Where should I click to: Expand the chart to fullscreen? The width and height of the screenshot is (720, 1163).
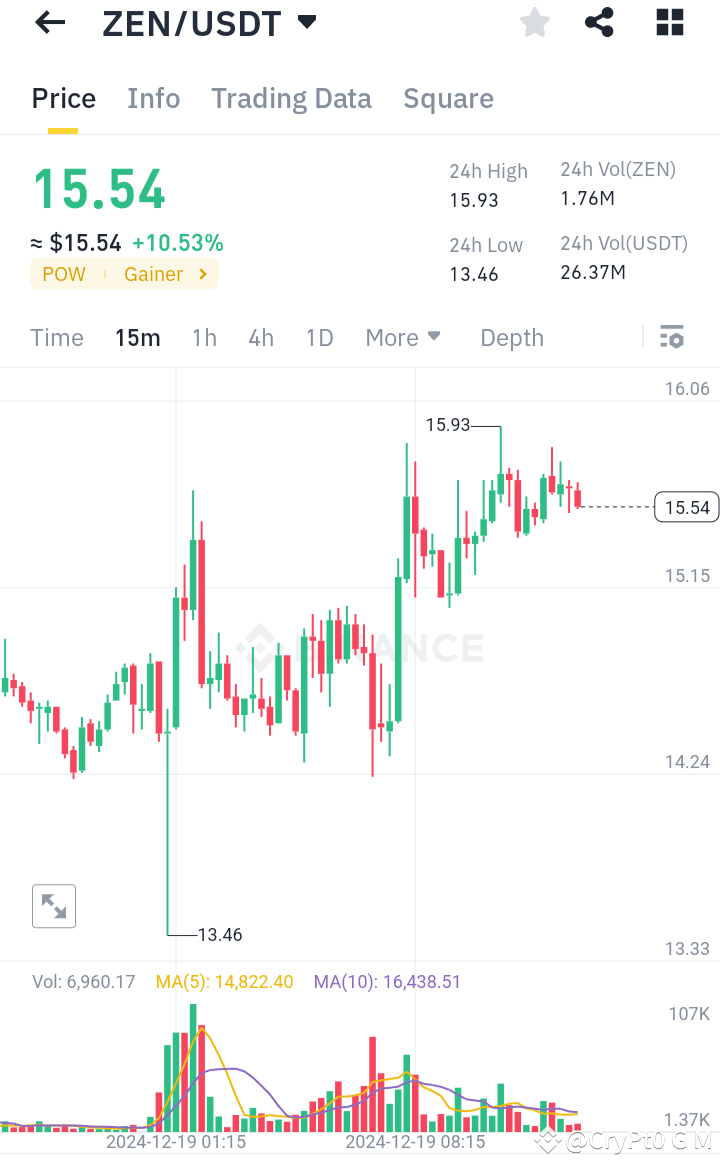point(53,906)
